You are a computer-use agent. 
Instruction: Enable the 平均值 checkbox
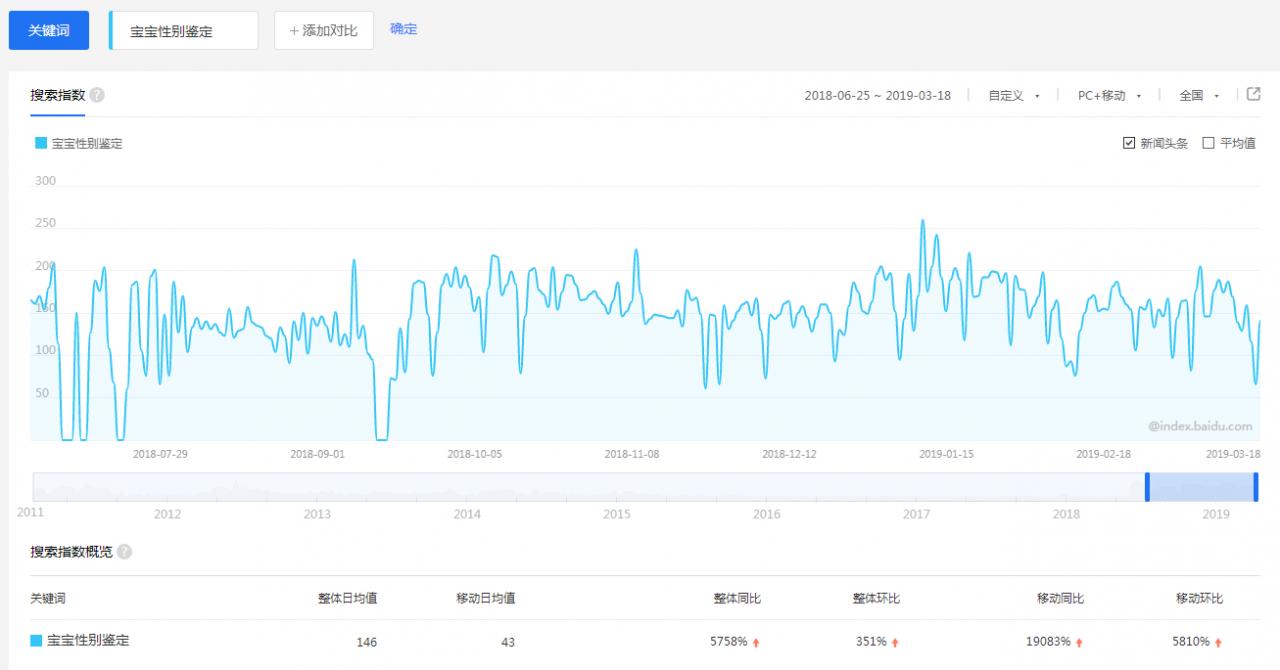pos(1208,143)
